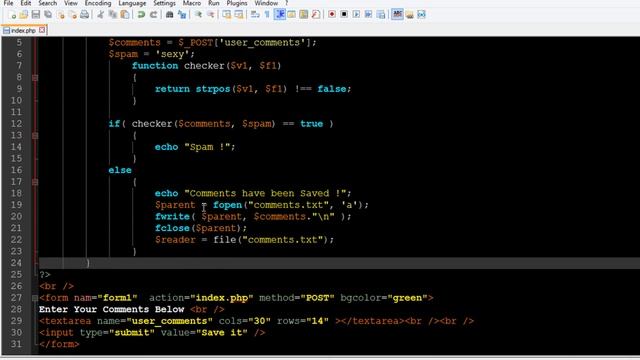Screen dimensions: 640x360
Task: Click line number 12 in margin
Action: tap(16, 124)
